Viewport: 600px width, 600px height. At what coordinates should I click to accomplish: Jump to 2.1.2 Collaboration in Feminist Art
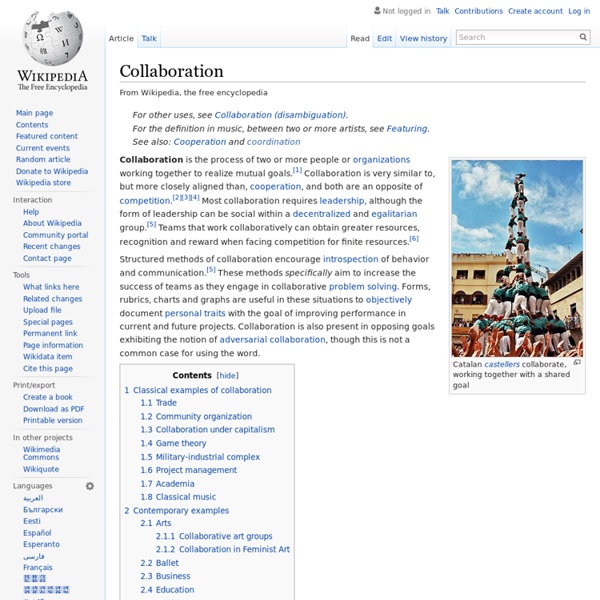click(x=223, y=549)
